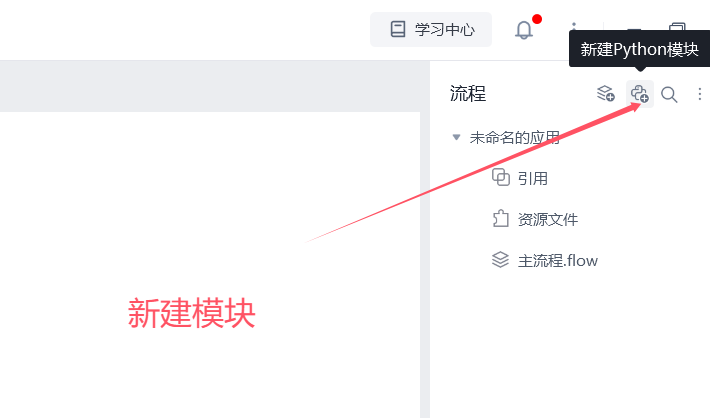Click the 主流程.flow stacked-layers icon

(500, 260)
